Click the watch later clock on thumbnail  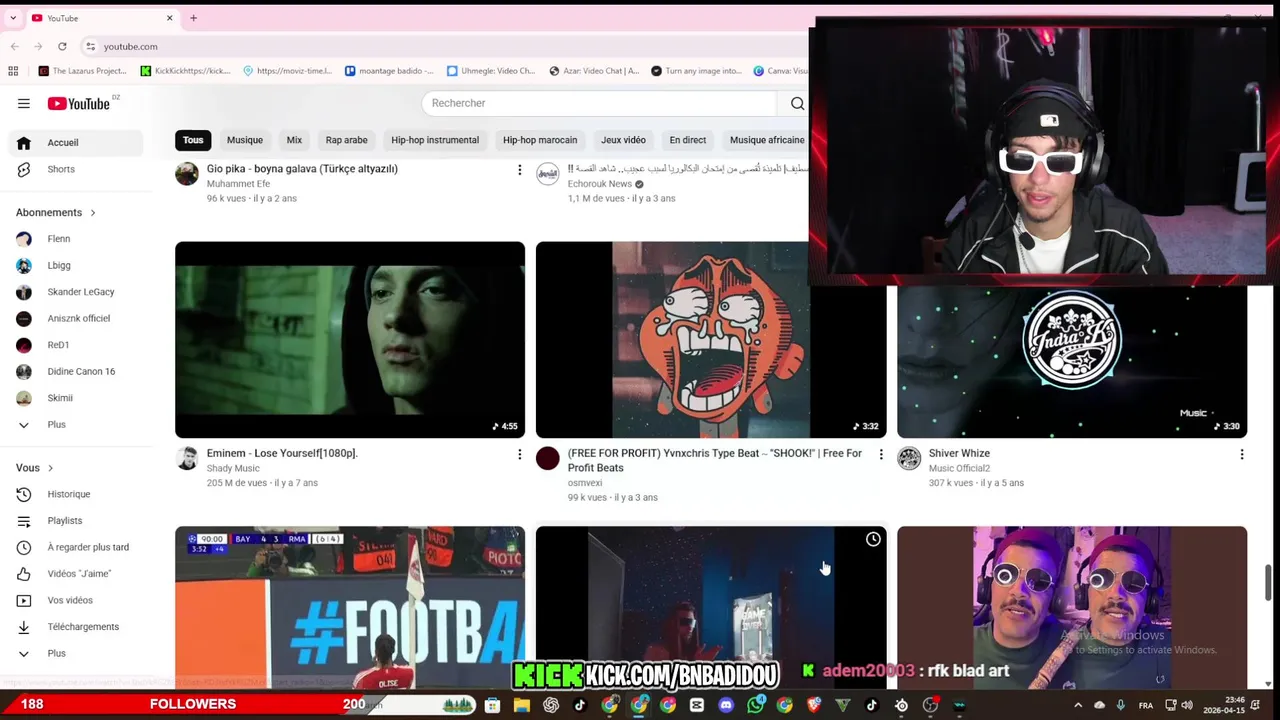873,540
